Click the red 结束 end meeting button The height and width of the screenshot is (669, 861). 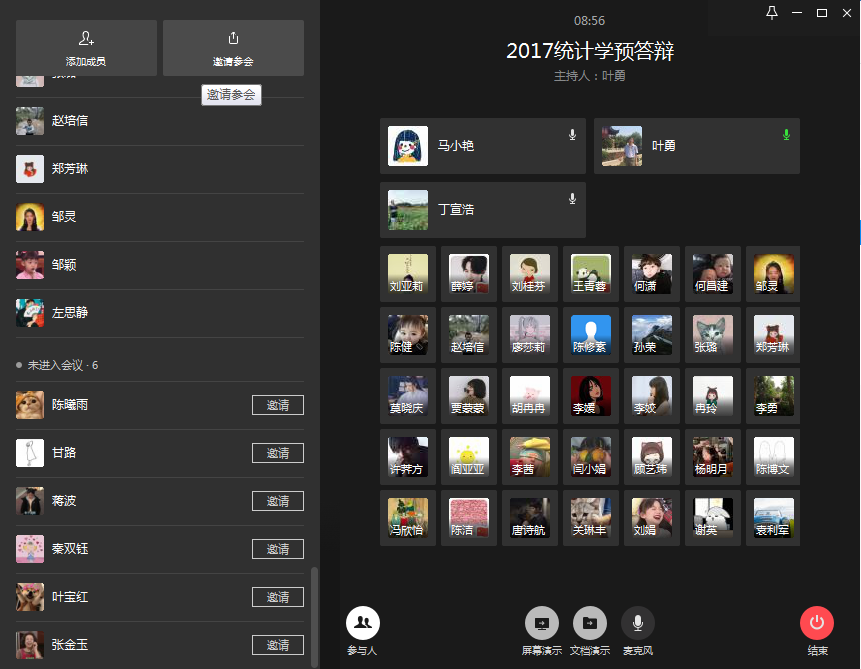(817, 623)
